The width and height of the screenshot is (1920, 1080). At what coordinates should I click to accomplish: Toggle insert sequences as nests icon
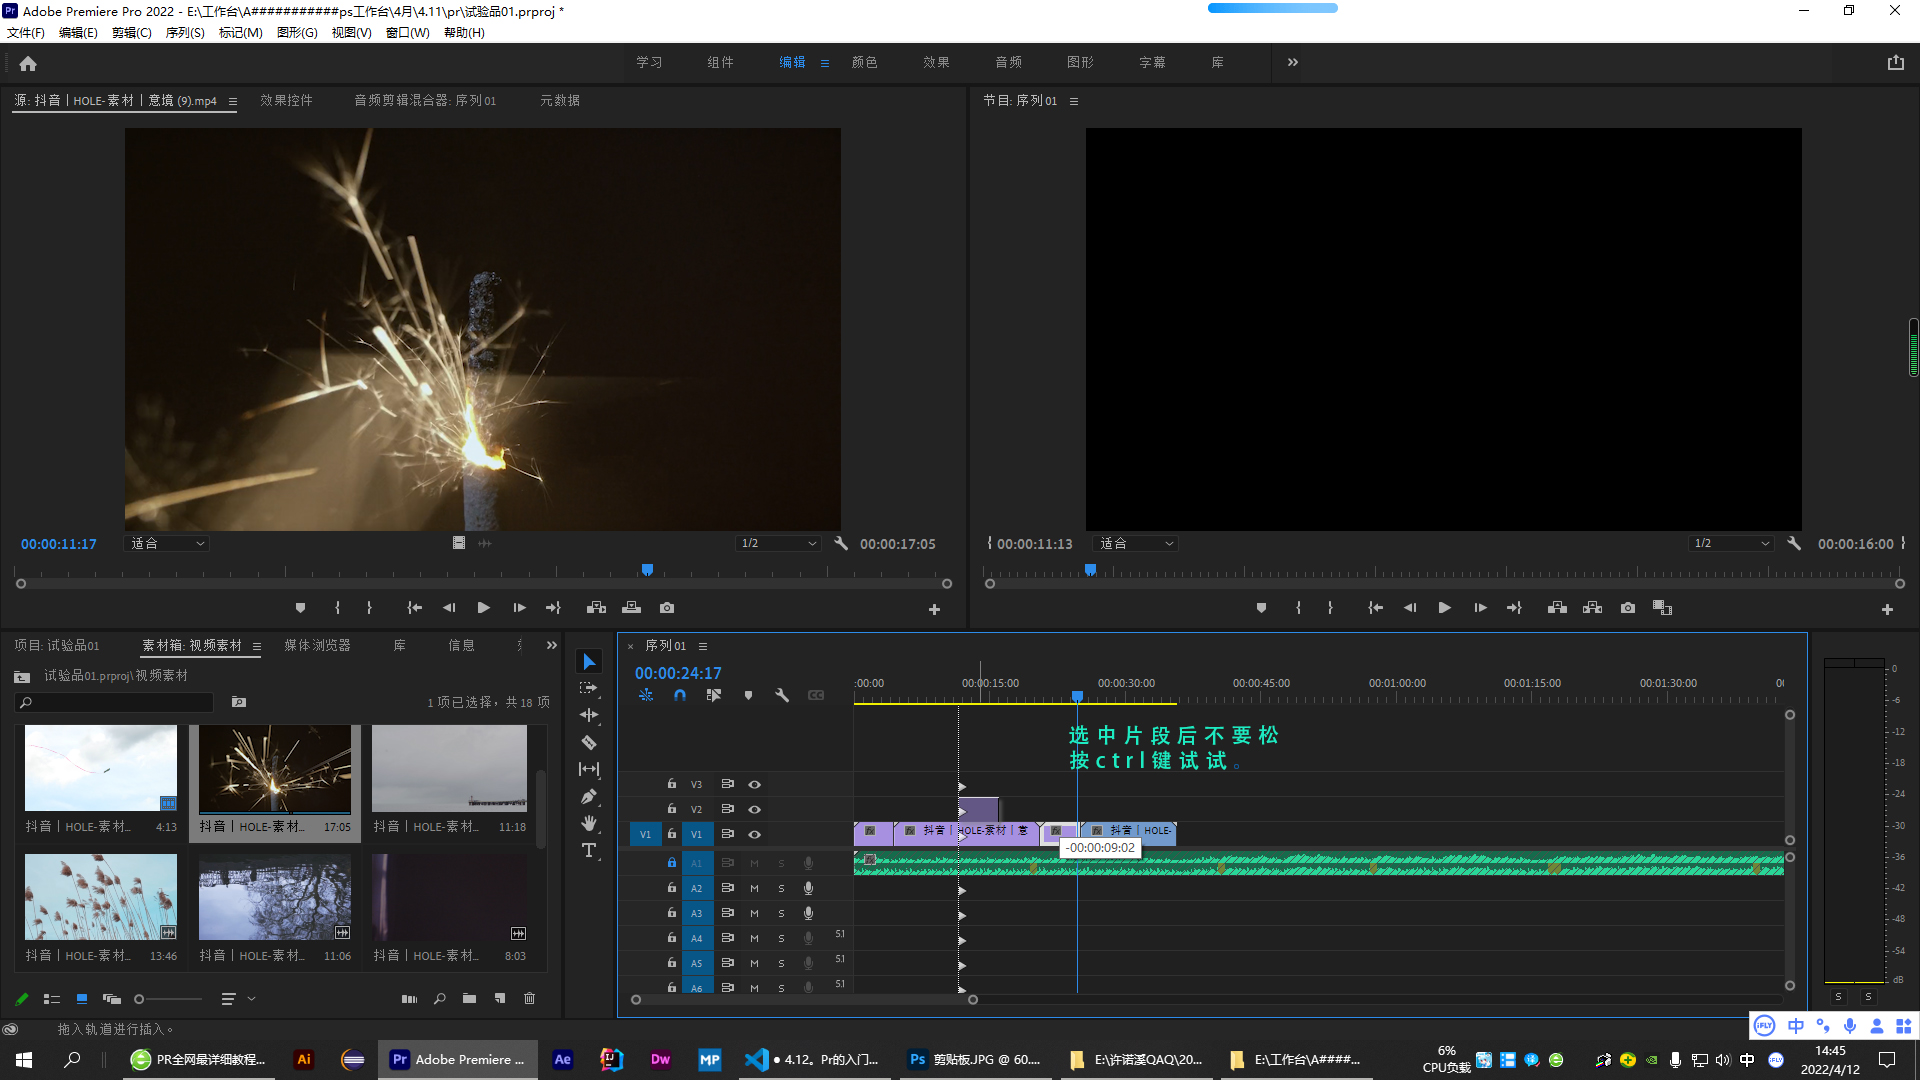[646, 695]
